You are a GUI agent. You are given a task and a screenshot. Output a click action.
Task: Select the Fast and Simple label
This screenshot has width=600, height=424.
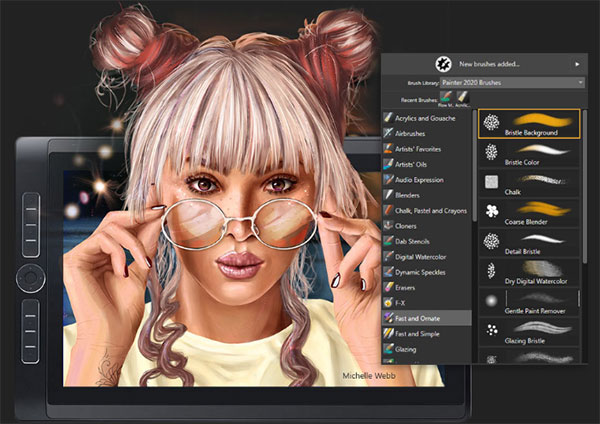click(417, 334)
